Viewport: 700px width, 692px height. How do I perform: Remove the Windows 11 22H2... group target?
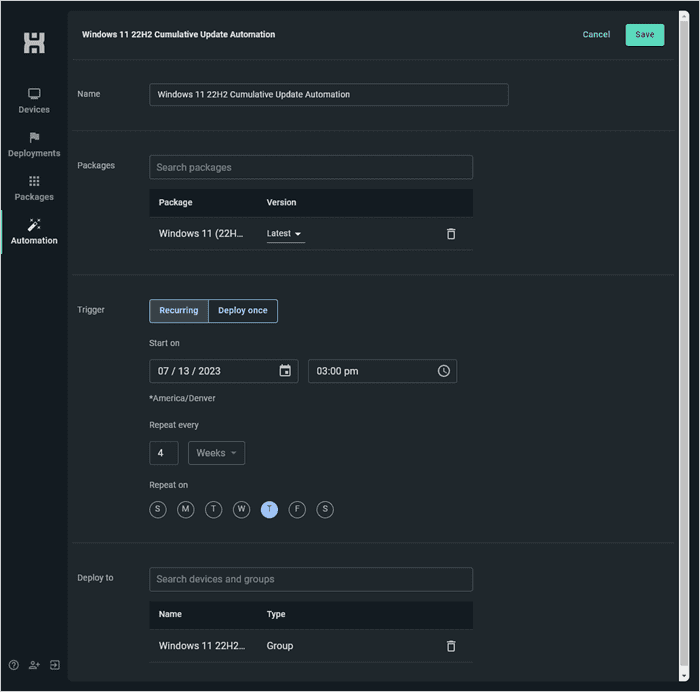click(451, 646)
